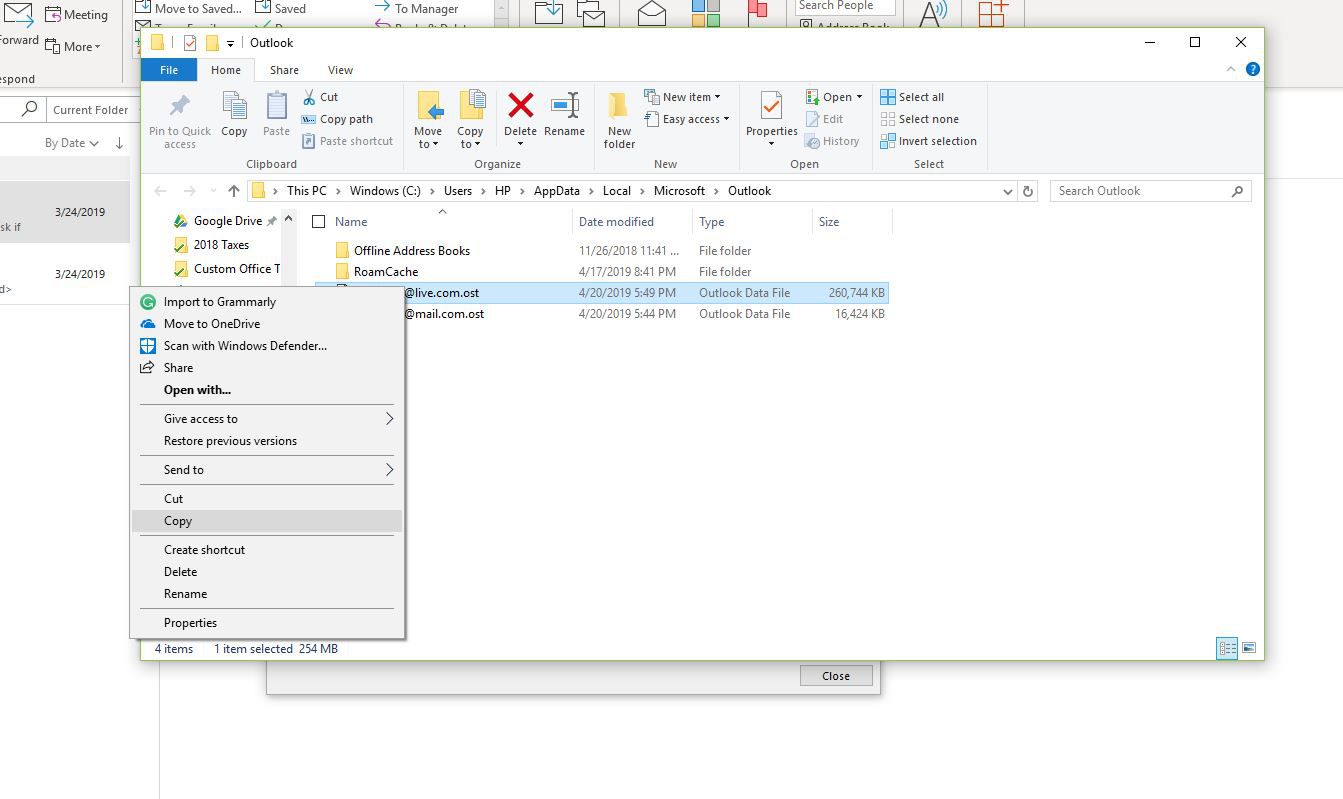Choose Create shortcut from context menu

click(267, 550)
